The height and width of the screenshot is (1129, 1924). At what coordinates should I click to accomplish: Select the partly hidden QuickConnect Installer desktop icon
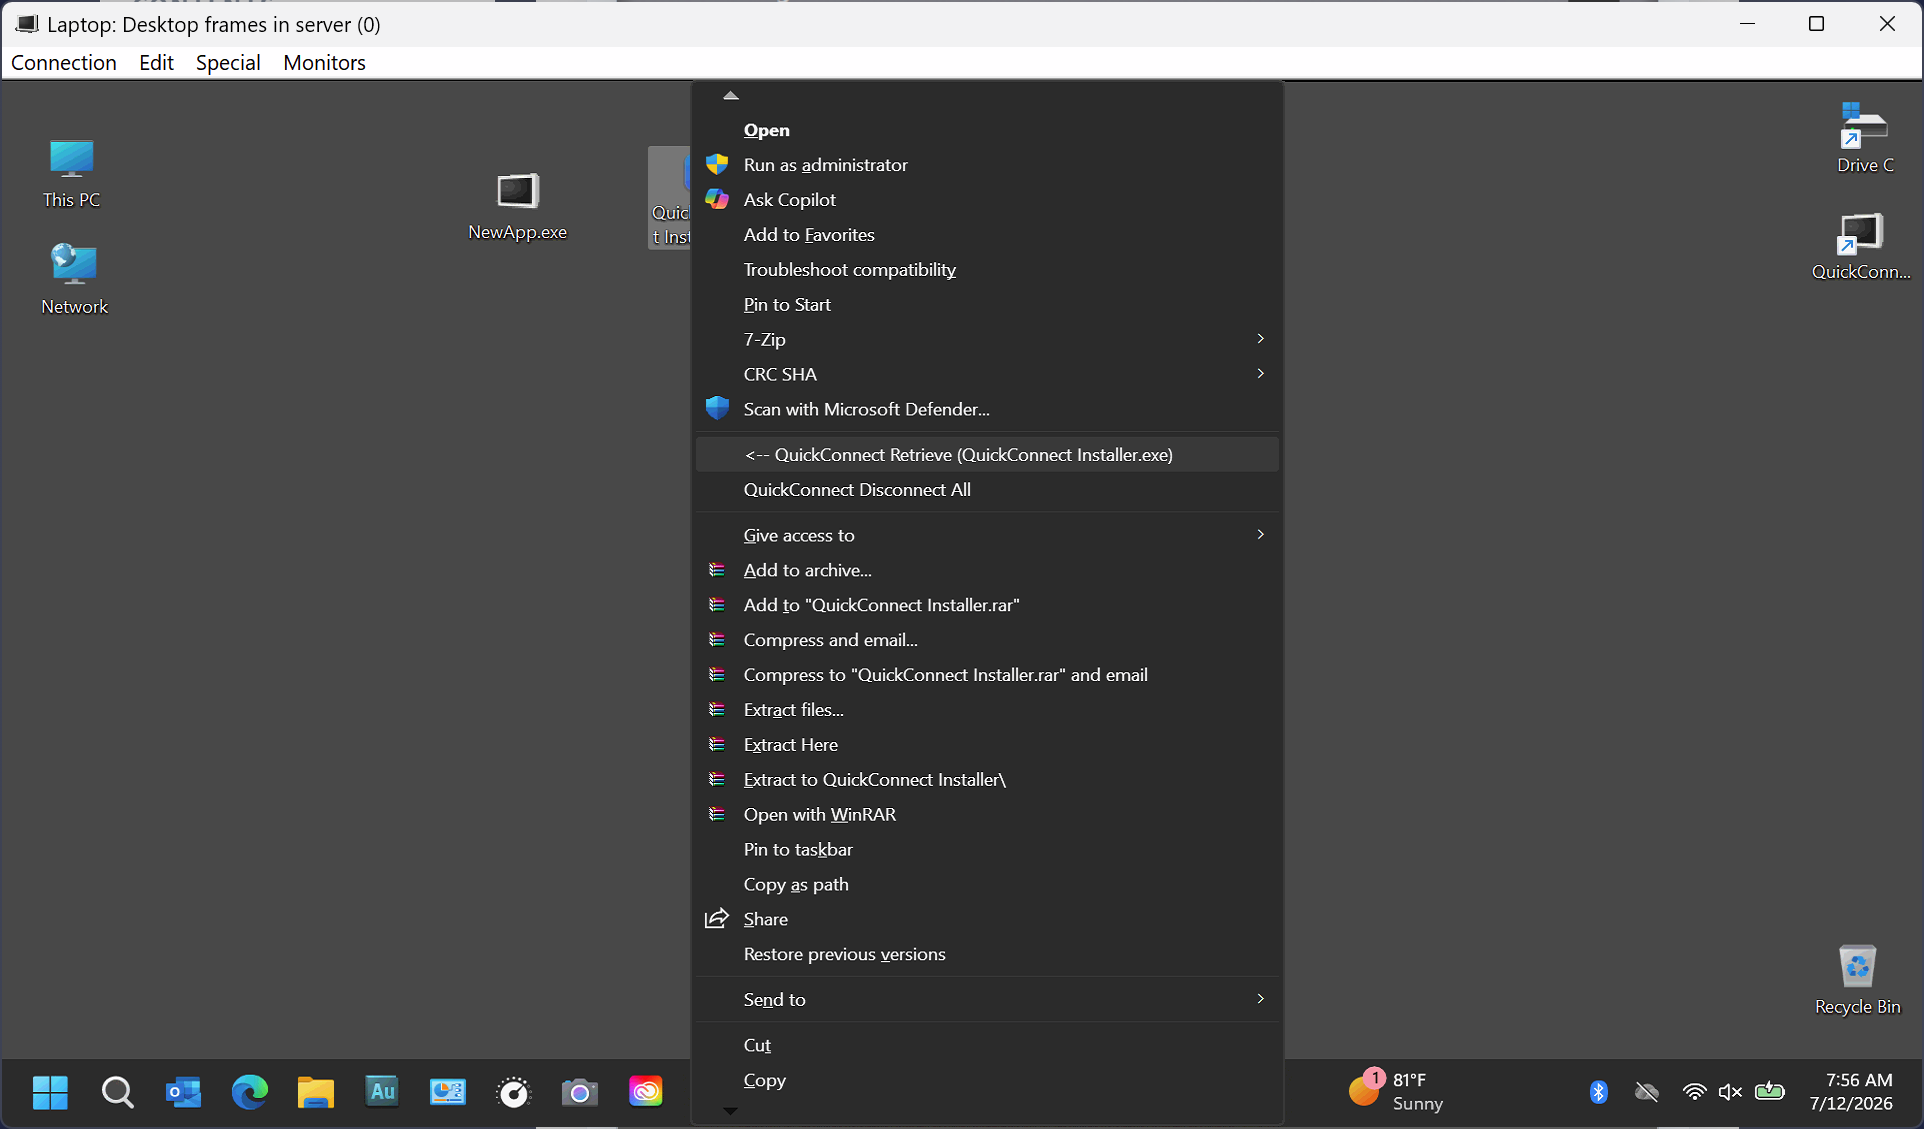669,198
